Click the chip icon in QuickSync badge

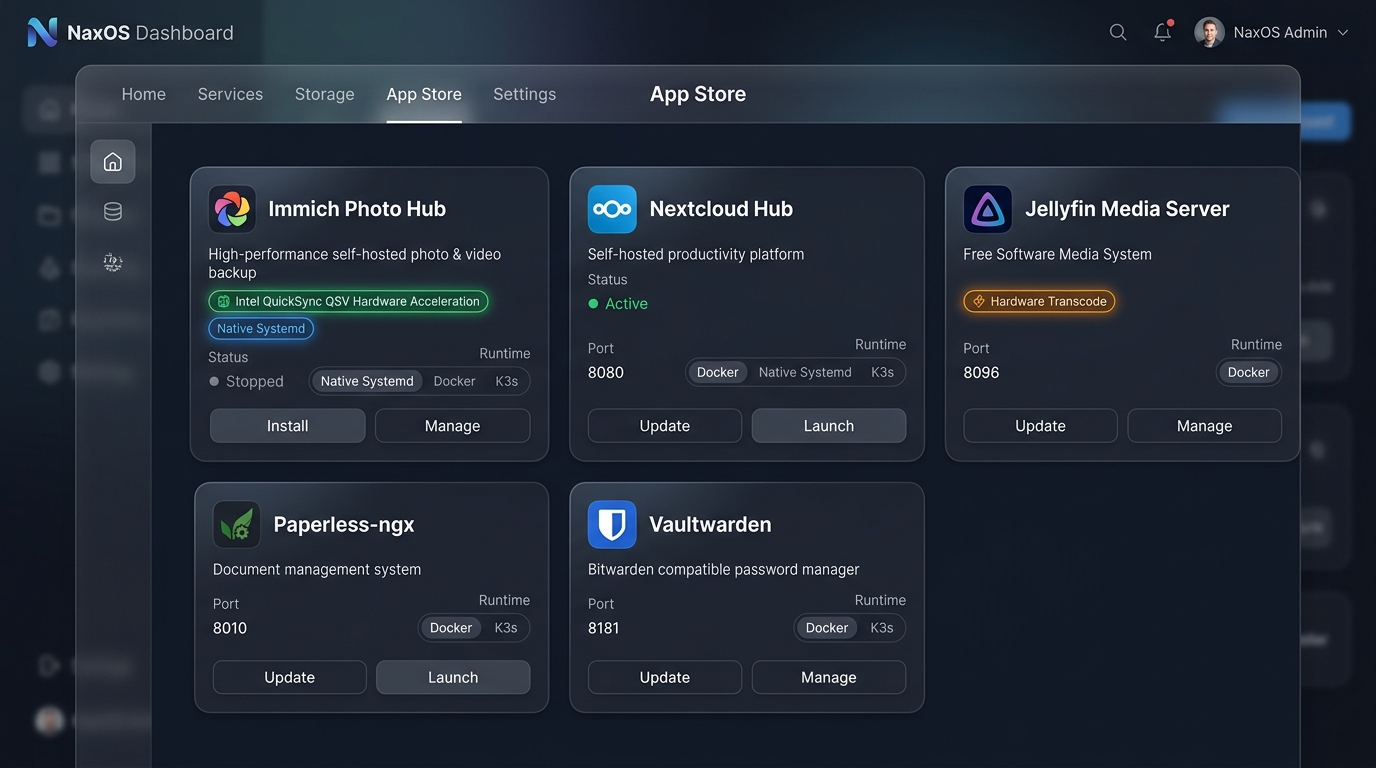(x=224, y=301)
